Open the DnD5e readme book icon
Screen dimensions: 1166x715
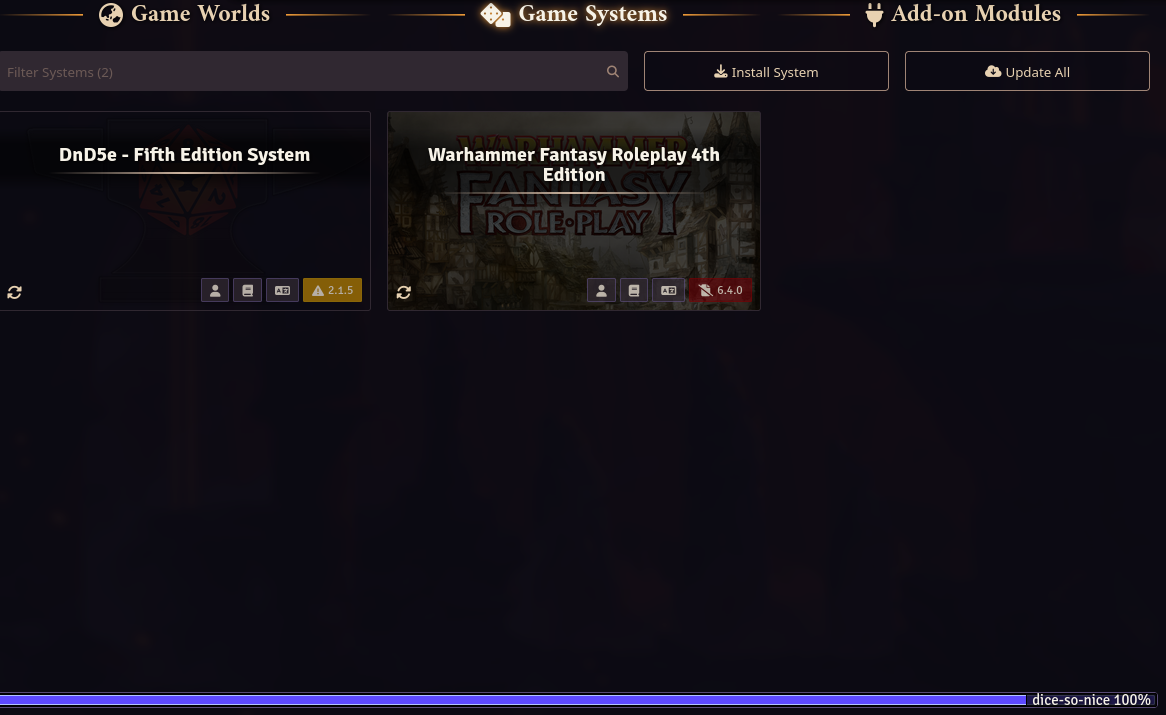tap(247, 290)
